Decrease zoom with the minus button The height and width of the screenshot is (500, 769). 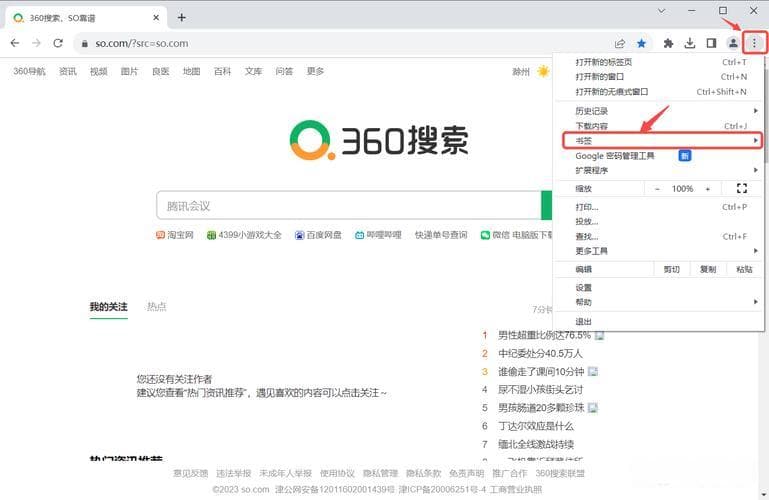657,189
